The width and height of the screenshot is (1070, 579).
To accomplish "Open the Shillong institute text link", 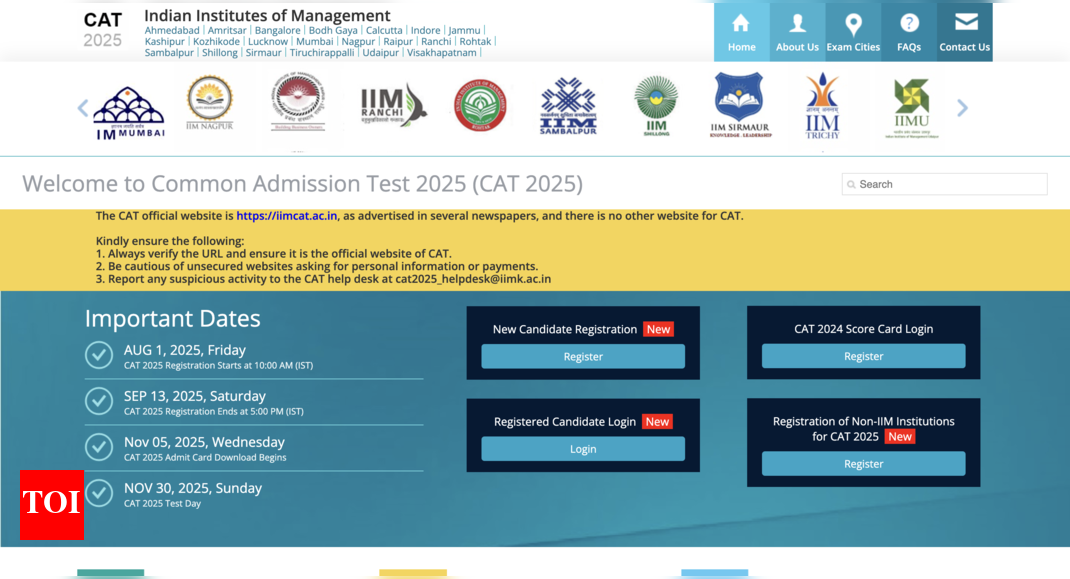I will (x=220, y=53).
